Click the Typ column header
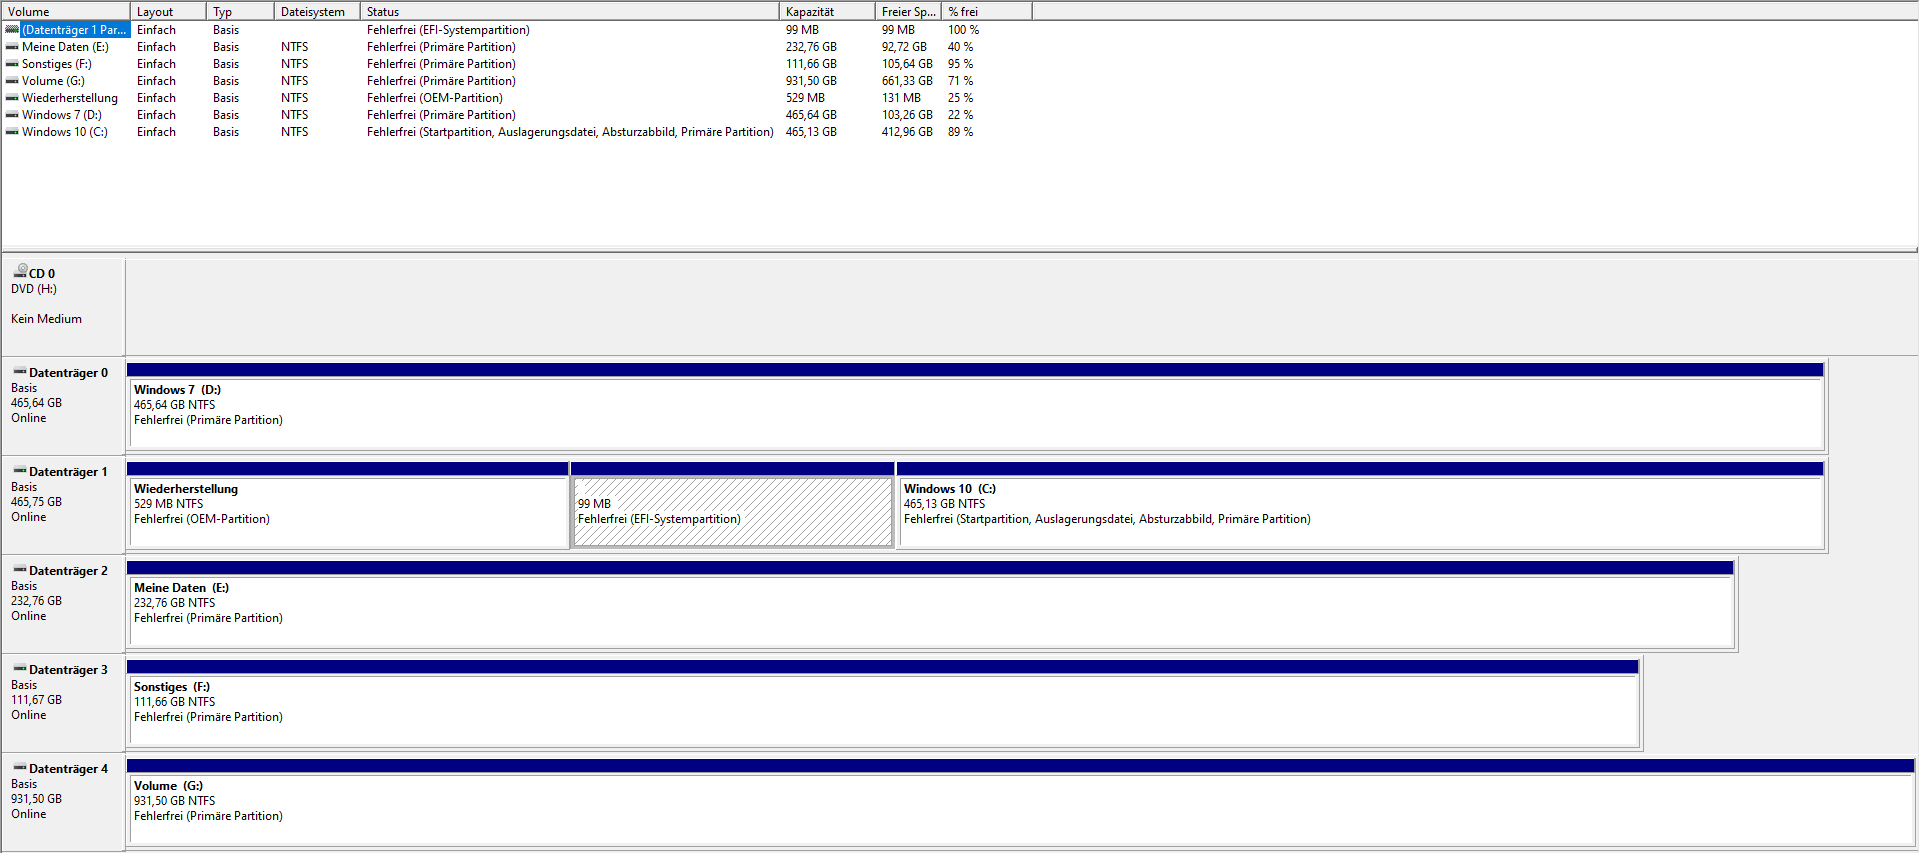 coord(240,11)
